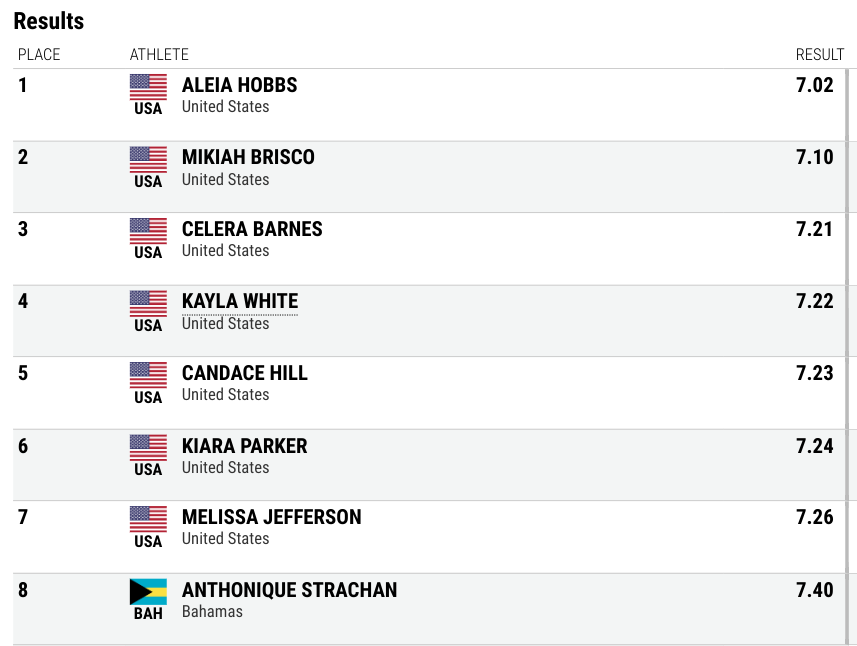Open Anthonique Strachan athlete profile
This screenshot has width=857, height=646.
pos(290,590)
